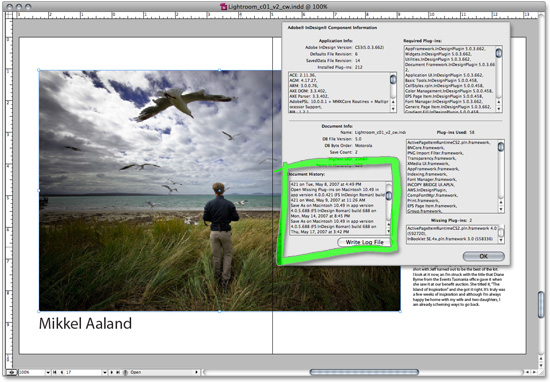Click the zoom level 100% field
Image resolution: width=550 pixels, height=382 pixels.
pyautogui.click(x=32, y=372)
